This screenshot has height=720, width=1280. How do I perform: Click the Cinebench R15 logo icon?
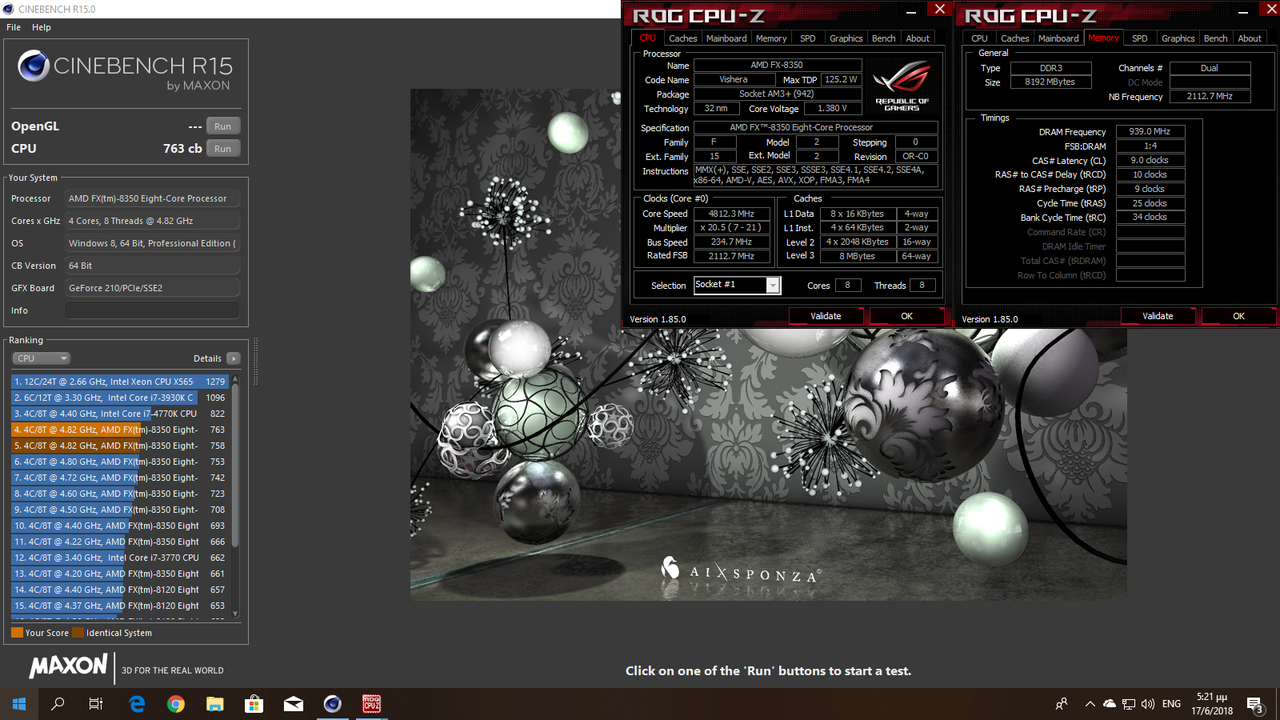34,67
